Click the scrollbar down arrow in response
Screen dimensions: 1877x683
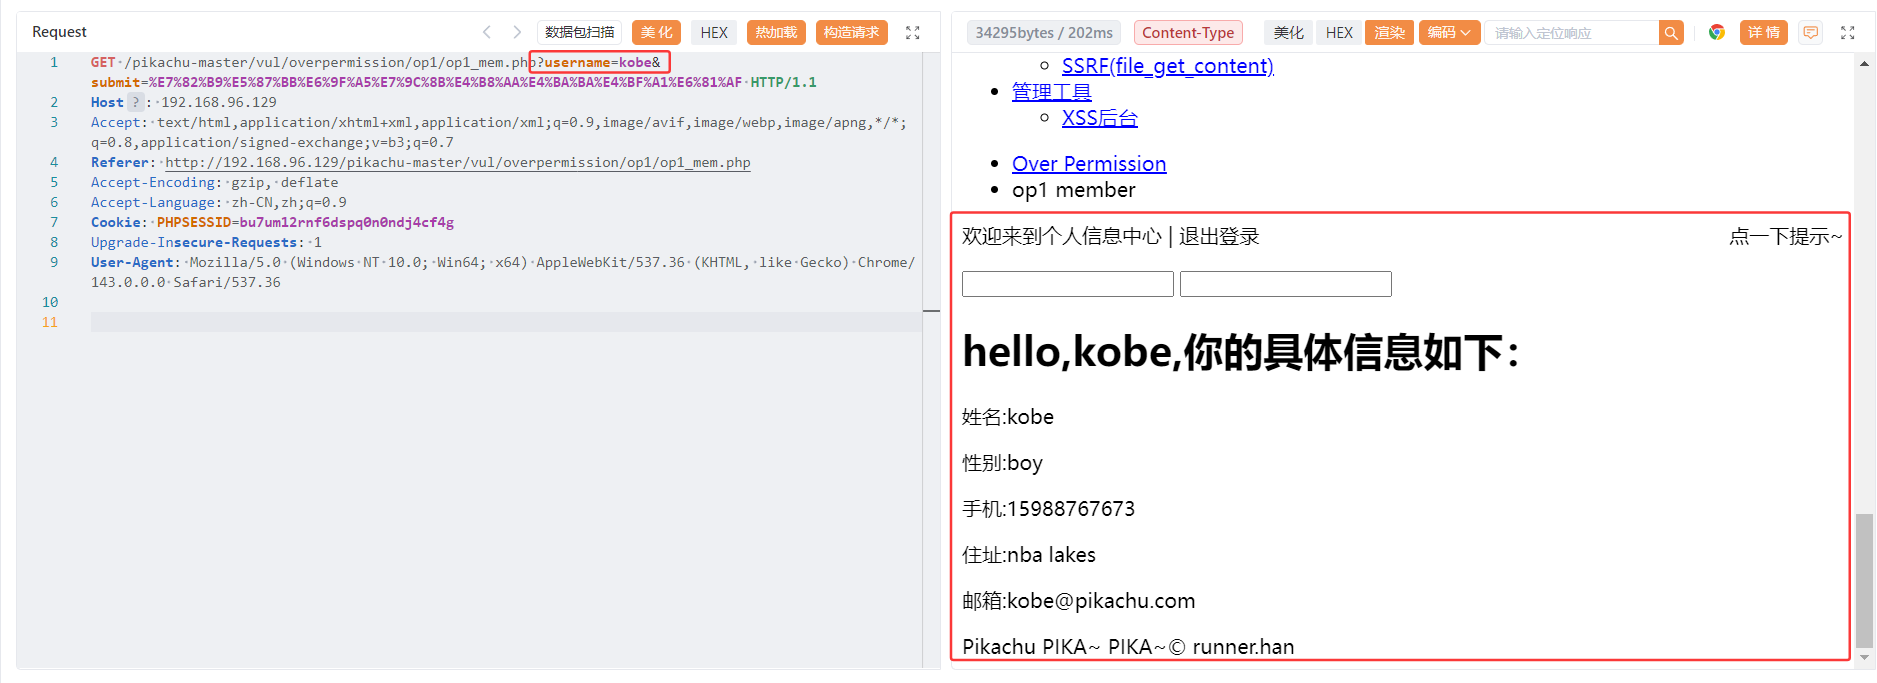point(1864,658)
